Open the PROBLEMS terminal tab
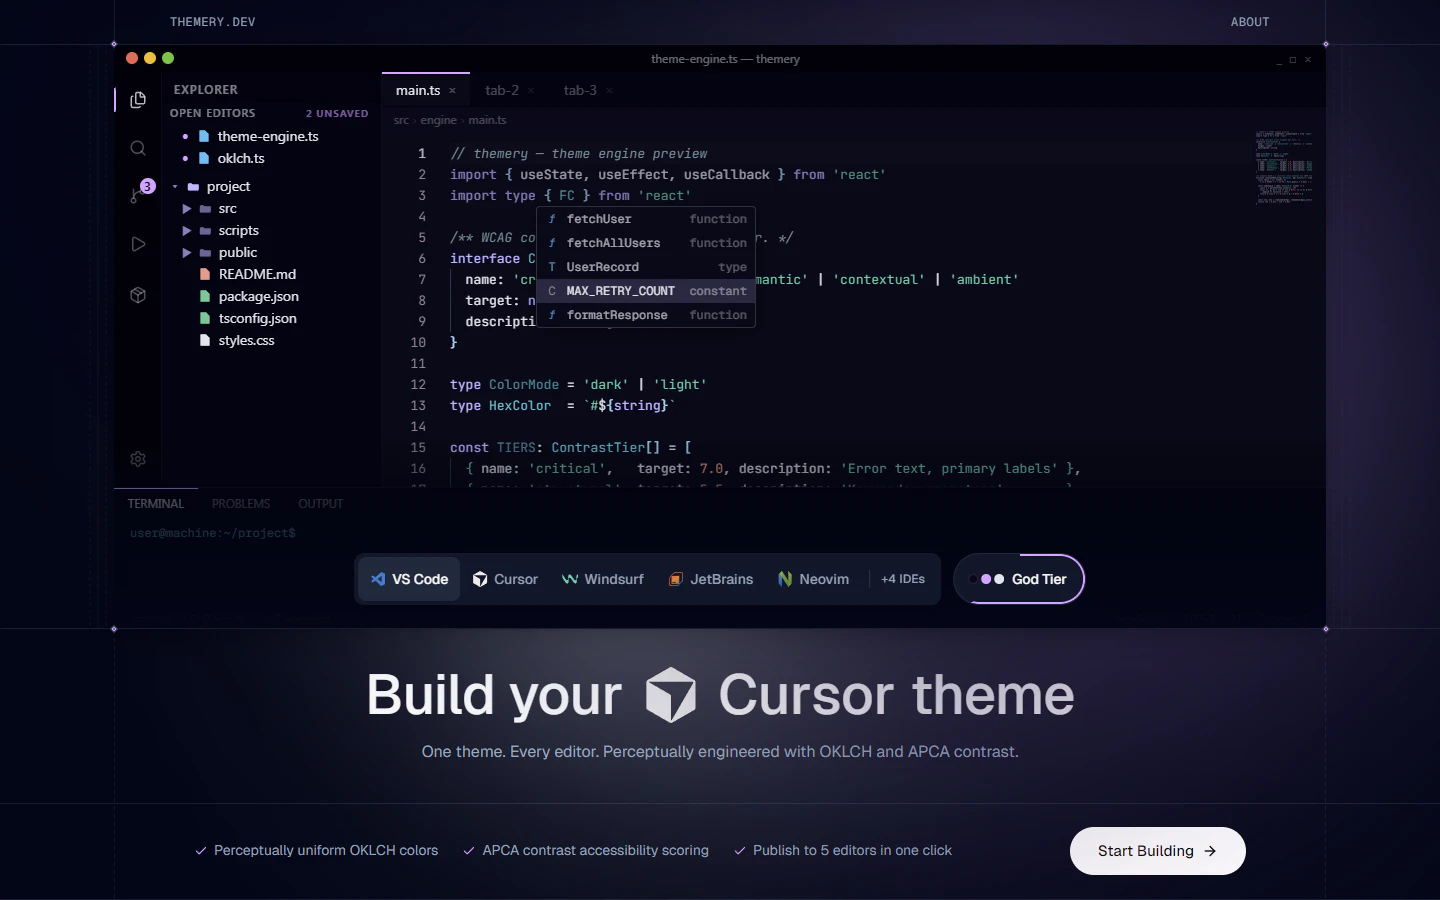This screenshot has height=900, width=1440. tap(240, 503)
